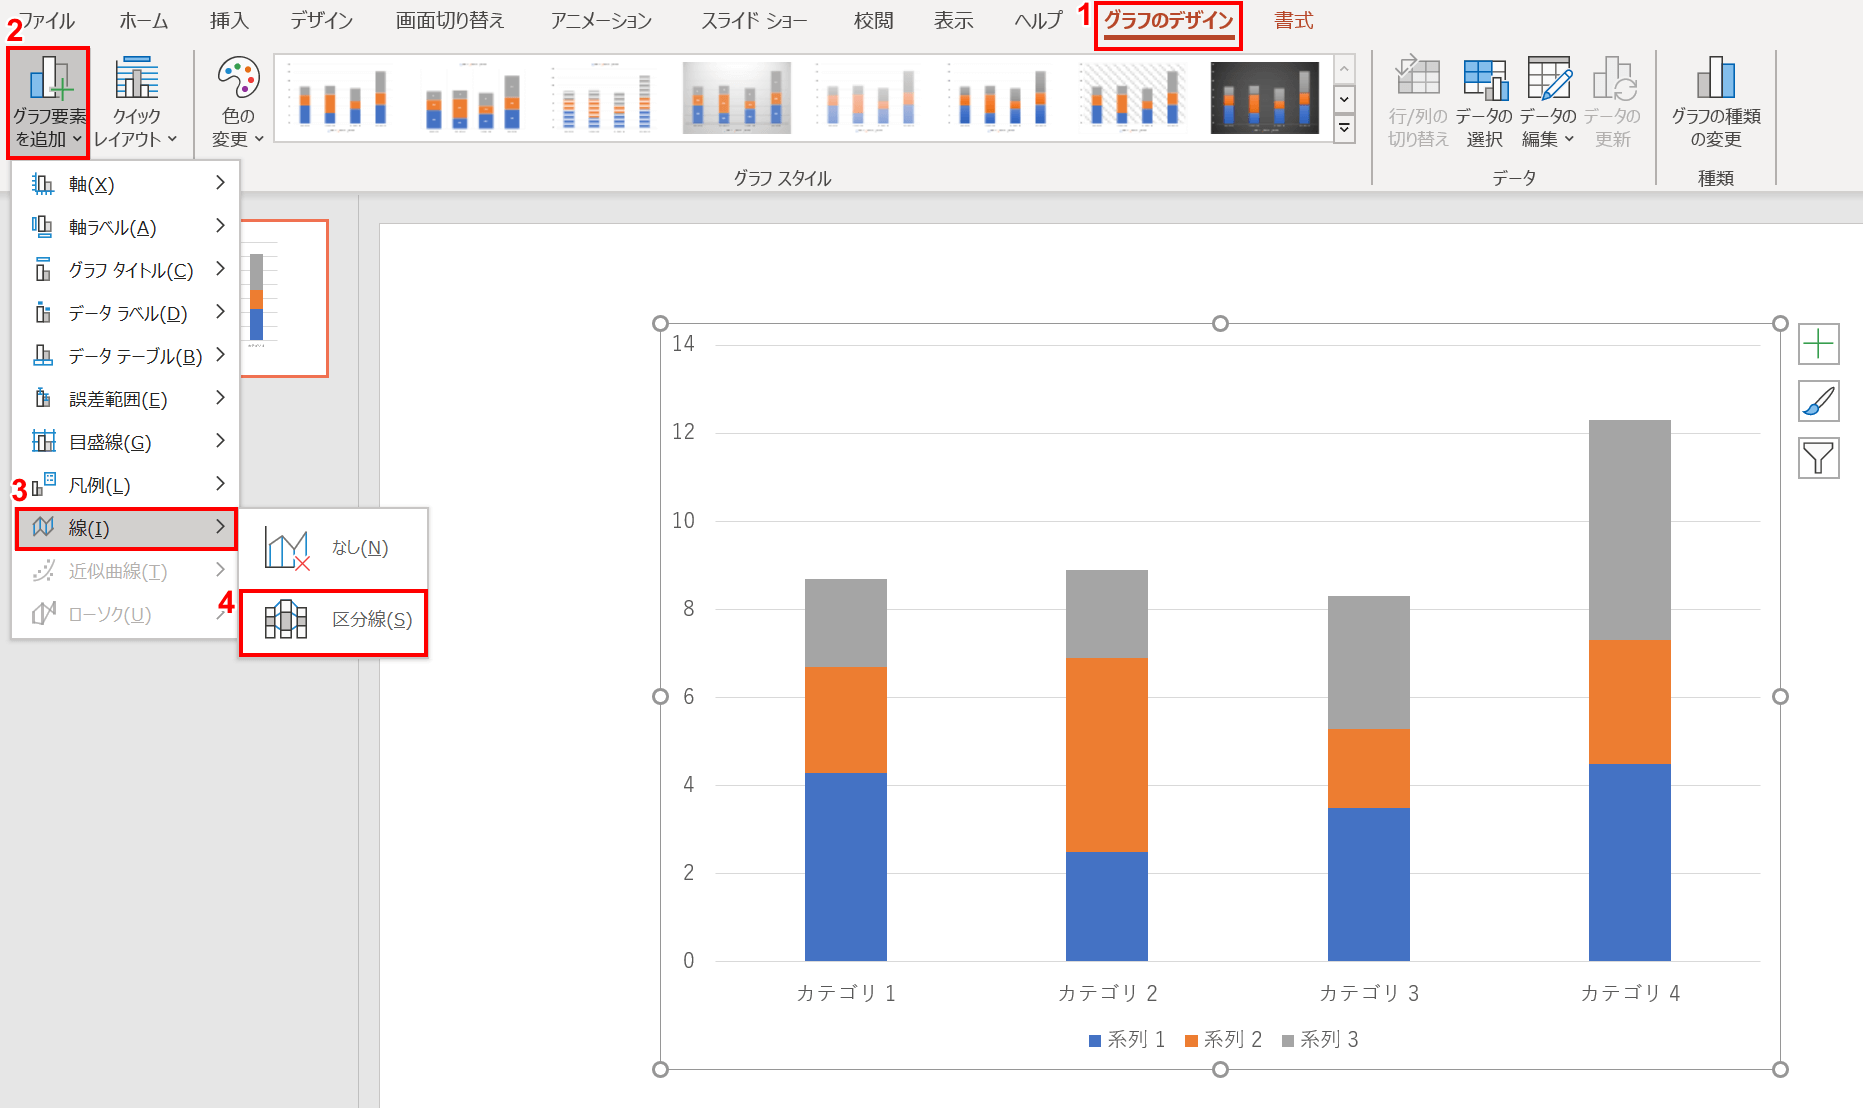The height and width of the screenshot is (1108, 1863).
Task: Expand the グラフタイトル(C) submenu arrow
Action: (x=220, y=269)
